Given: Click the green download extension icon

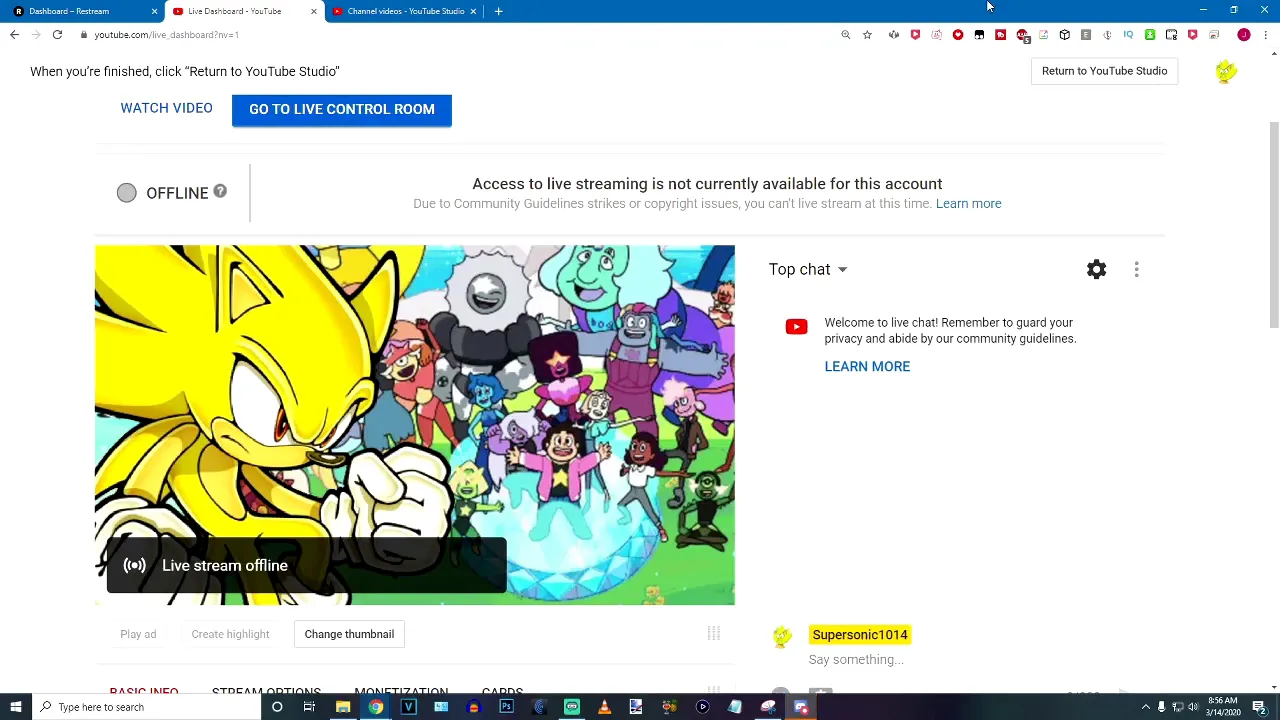Looking at the screenshot, I should [x=1150, y=35].
